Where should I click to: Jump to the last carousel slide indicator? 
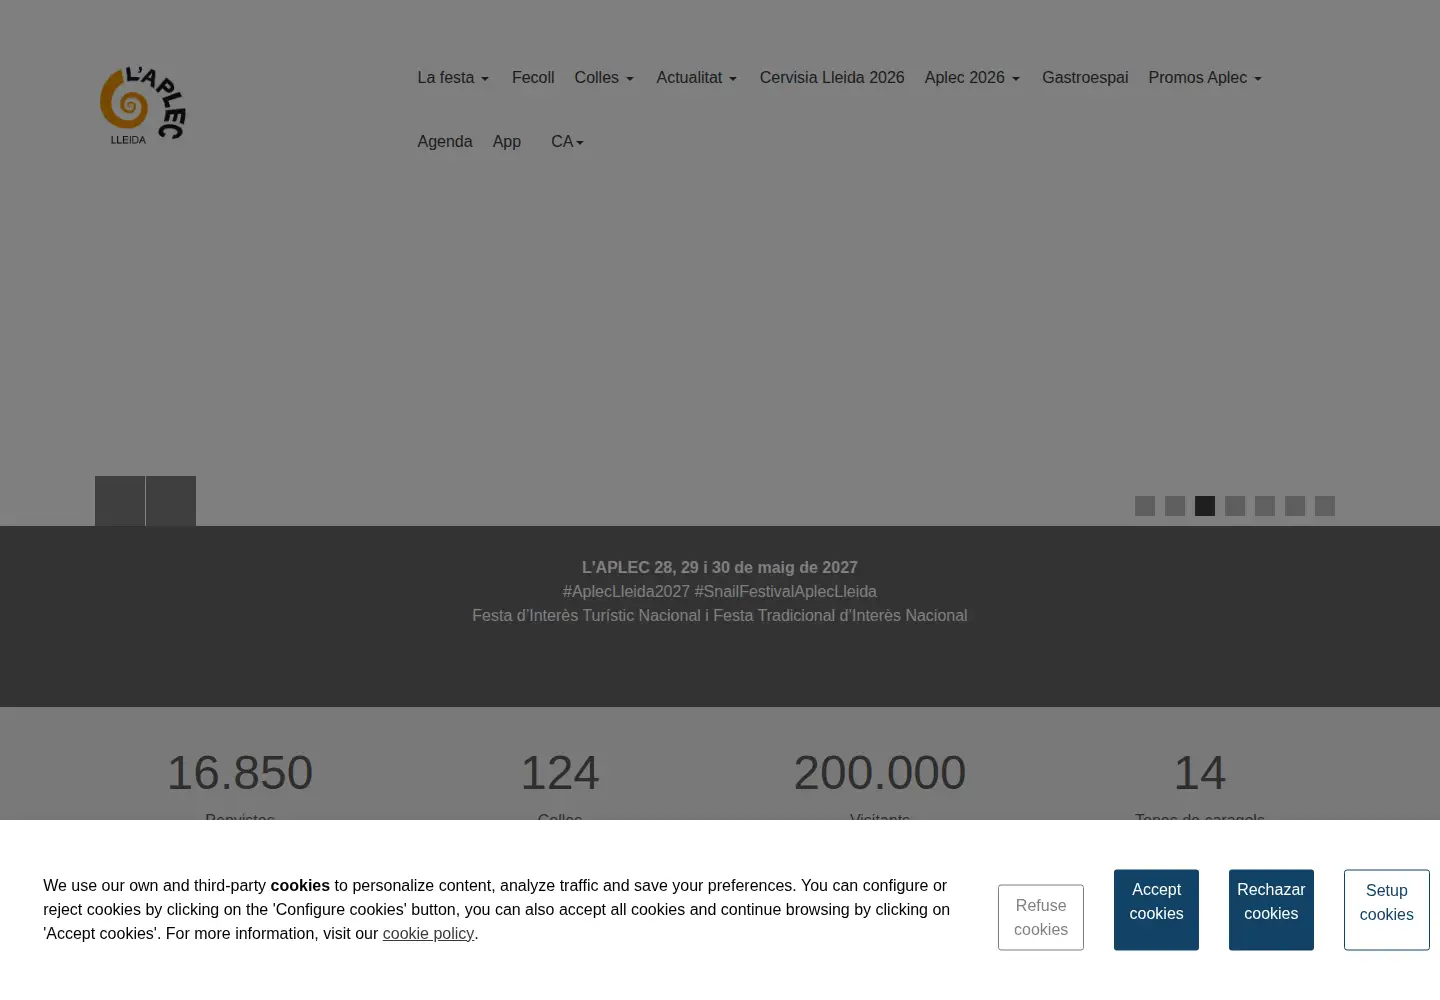point(1325,506)
